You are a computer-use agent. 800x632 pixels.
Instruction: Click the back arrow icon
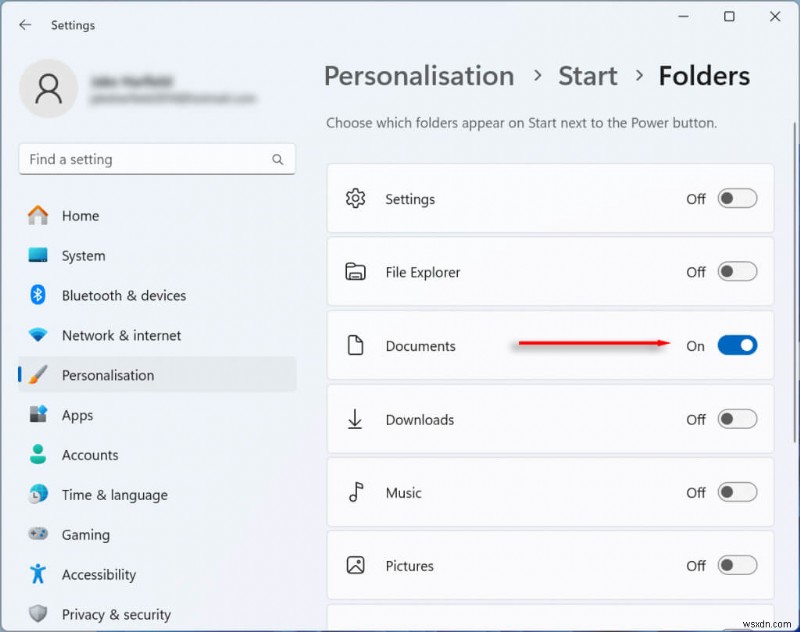tap(24, 25)
